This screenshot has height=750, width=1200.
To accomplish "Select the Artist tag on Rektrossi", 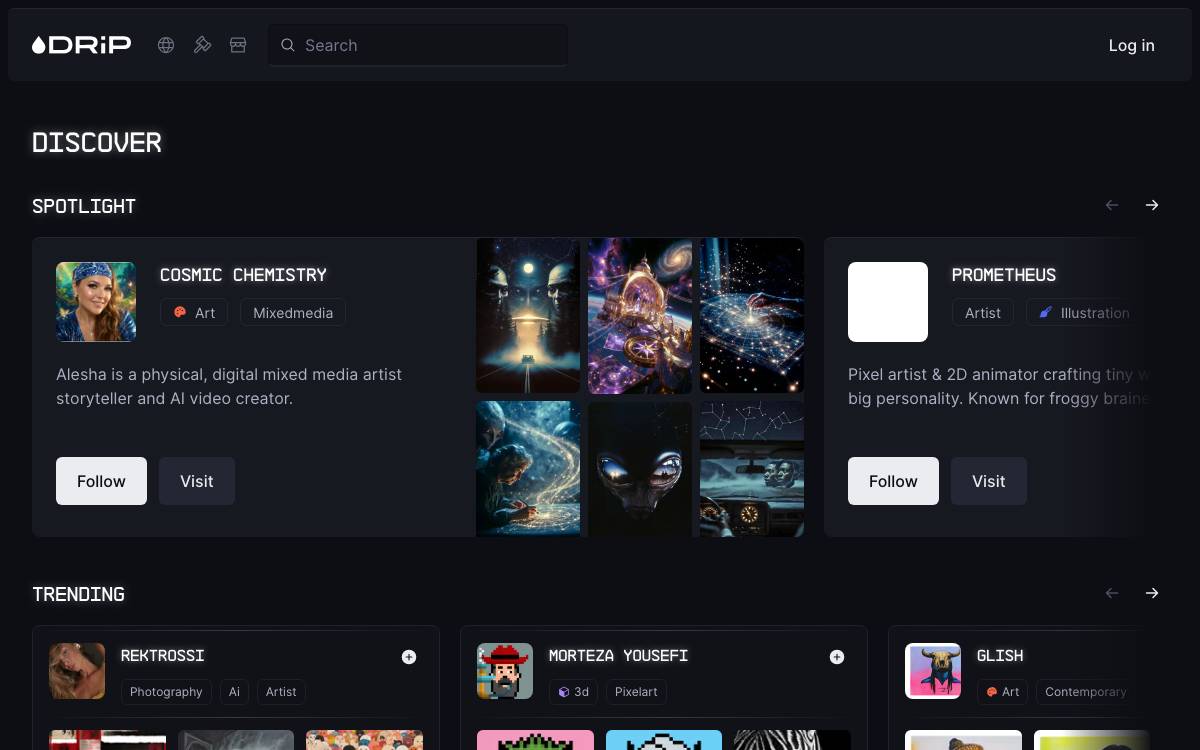I will (x=281, y=691).
